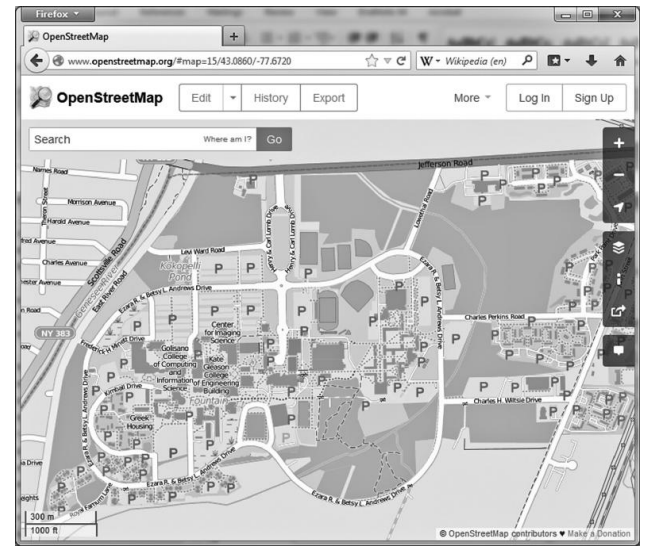
Task: Open the map key info icon
Action: pyautogui.click(x=618, y=279)
